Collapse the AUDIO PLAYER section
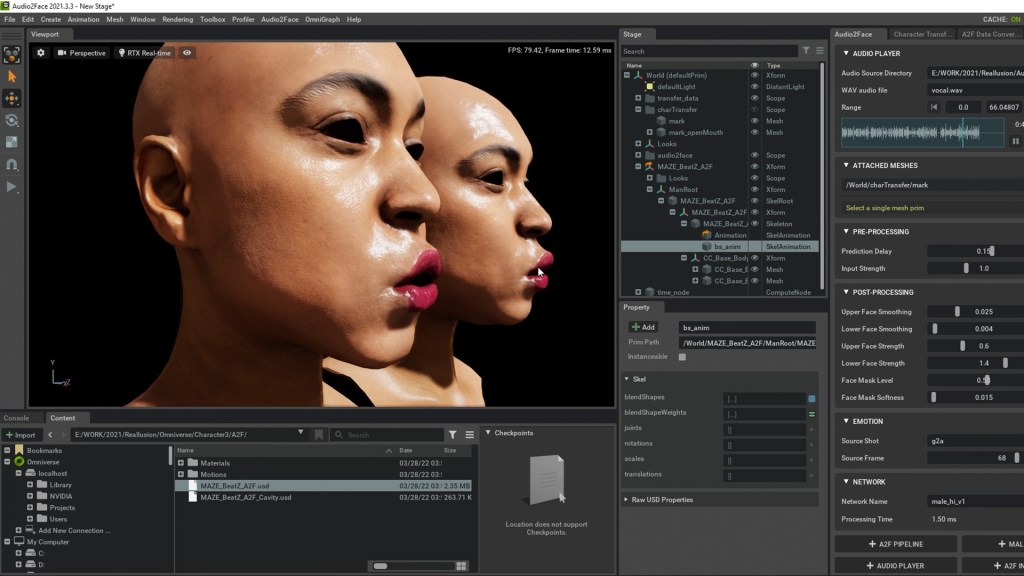 coord(846,54)
